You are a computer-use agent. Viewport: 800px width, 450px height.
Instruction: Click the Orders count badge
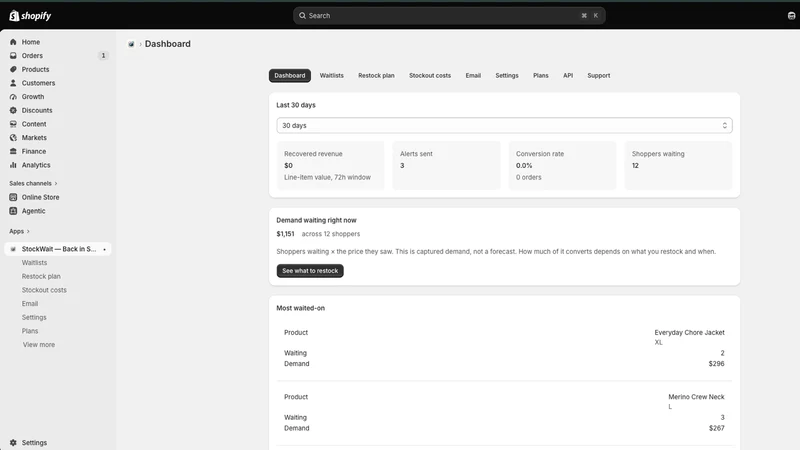tap(103, 56)
